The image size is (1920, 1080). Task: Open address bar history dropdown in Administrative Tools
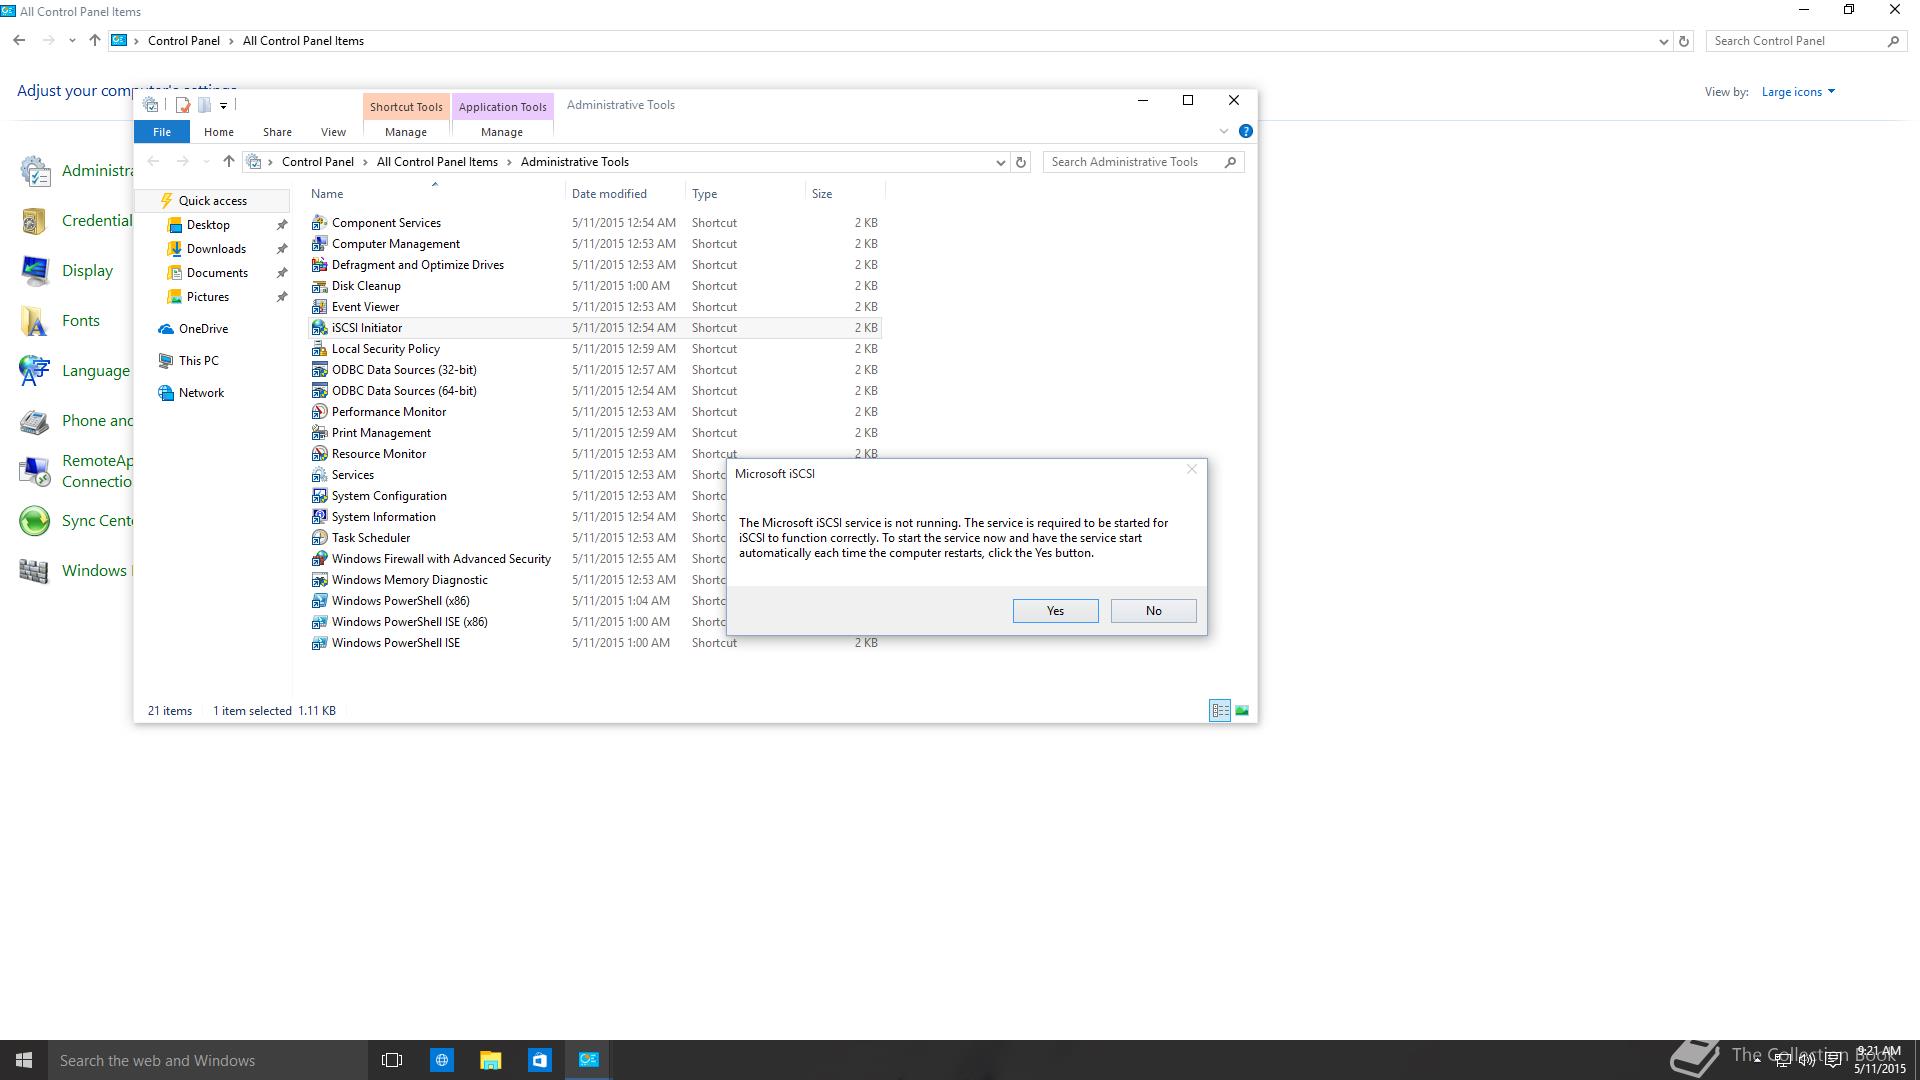pyautogui.click(x=1000, y=162)
